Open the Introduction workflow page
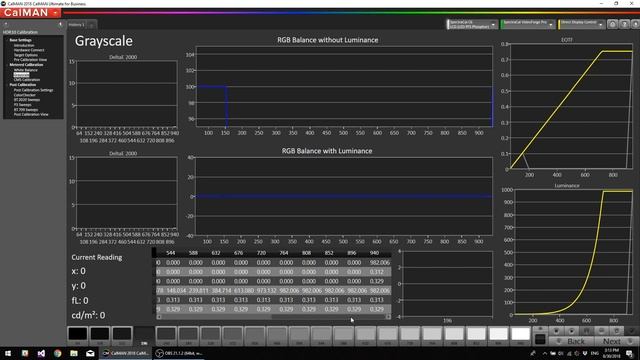This screenshot has height=360, width=640. point(24,45)
